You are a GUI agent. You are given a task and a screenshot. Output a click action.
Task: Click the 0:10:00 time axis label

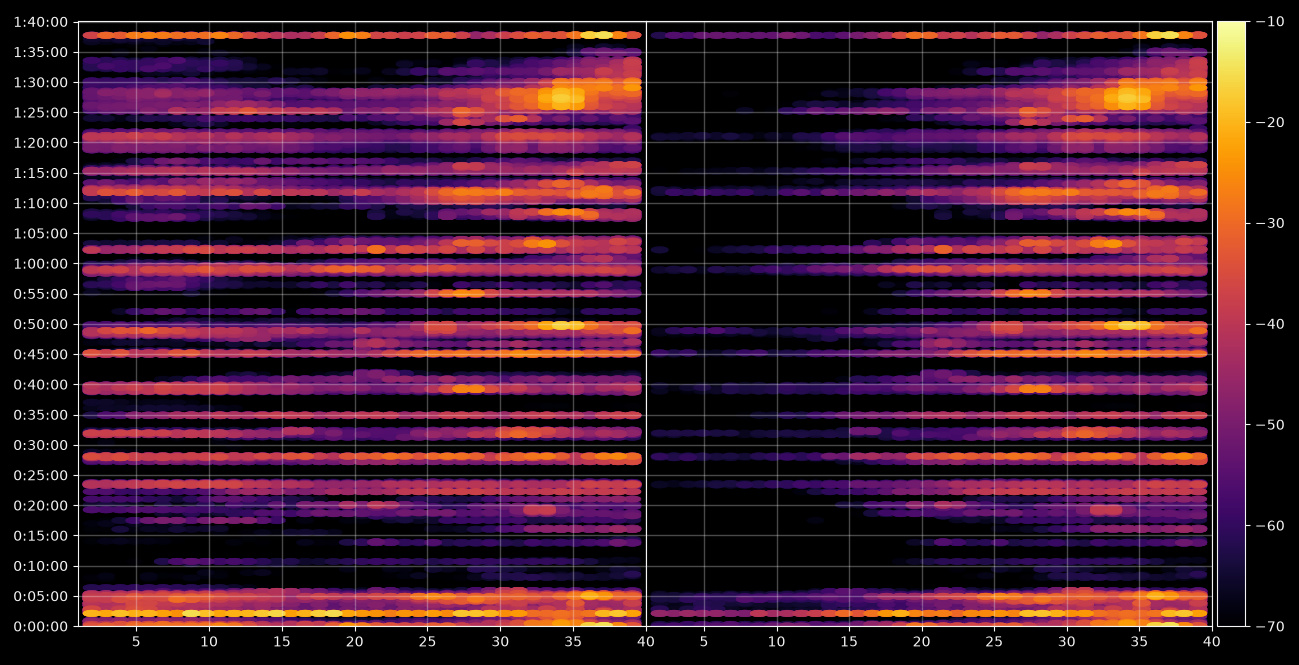tap(41, 566)
